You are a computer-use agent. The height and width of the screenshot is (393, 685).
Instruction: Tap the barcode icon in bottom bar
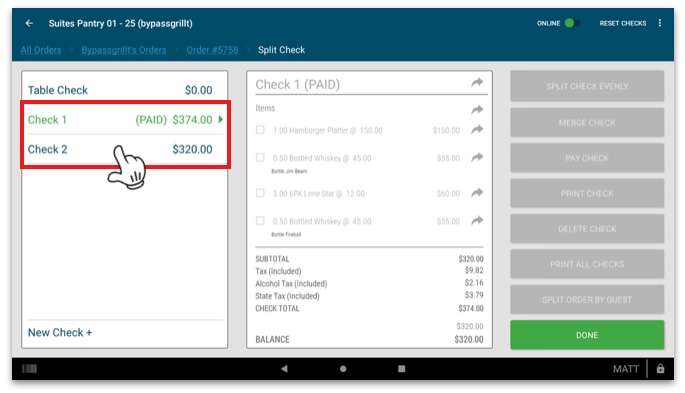(29, 369)
